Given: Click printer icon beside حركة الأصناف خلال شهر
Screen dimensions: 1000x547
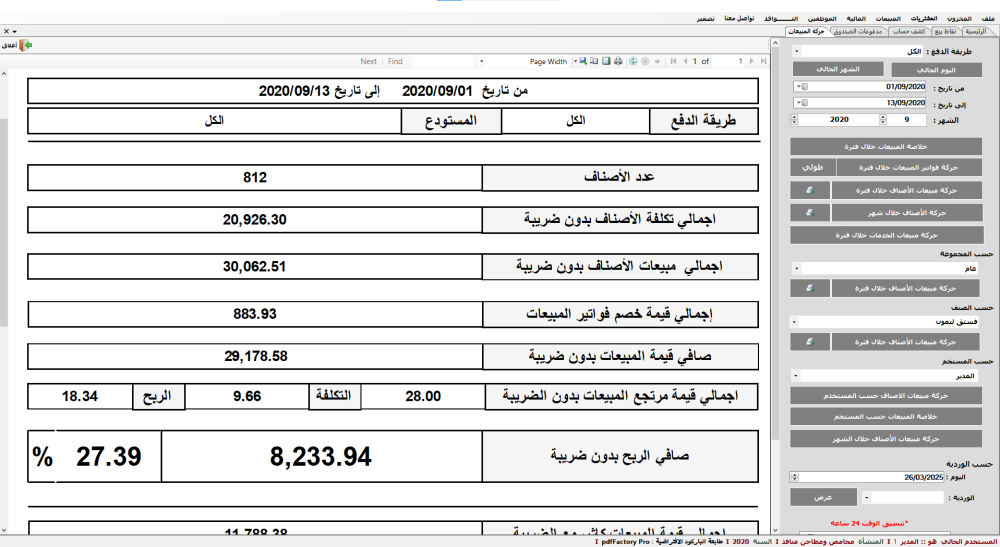Looking at the screenshot, I should [810, 212].
